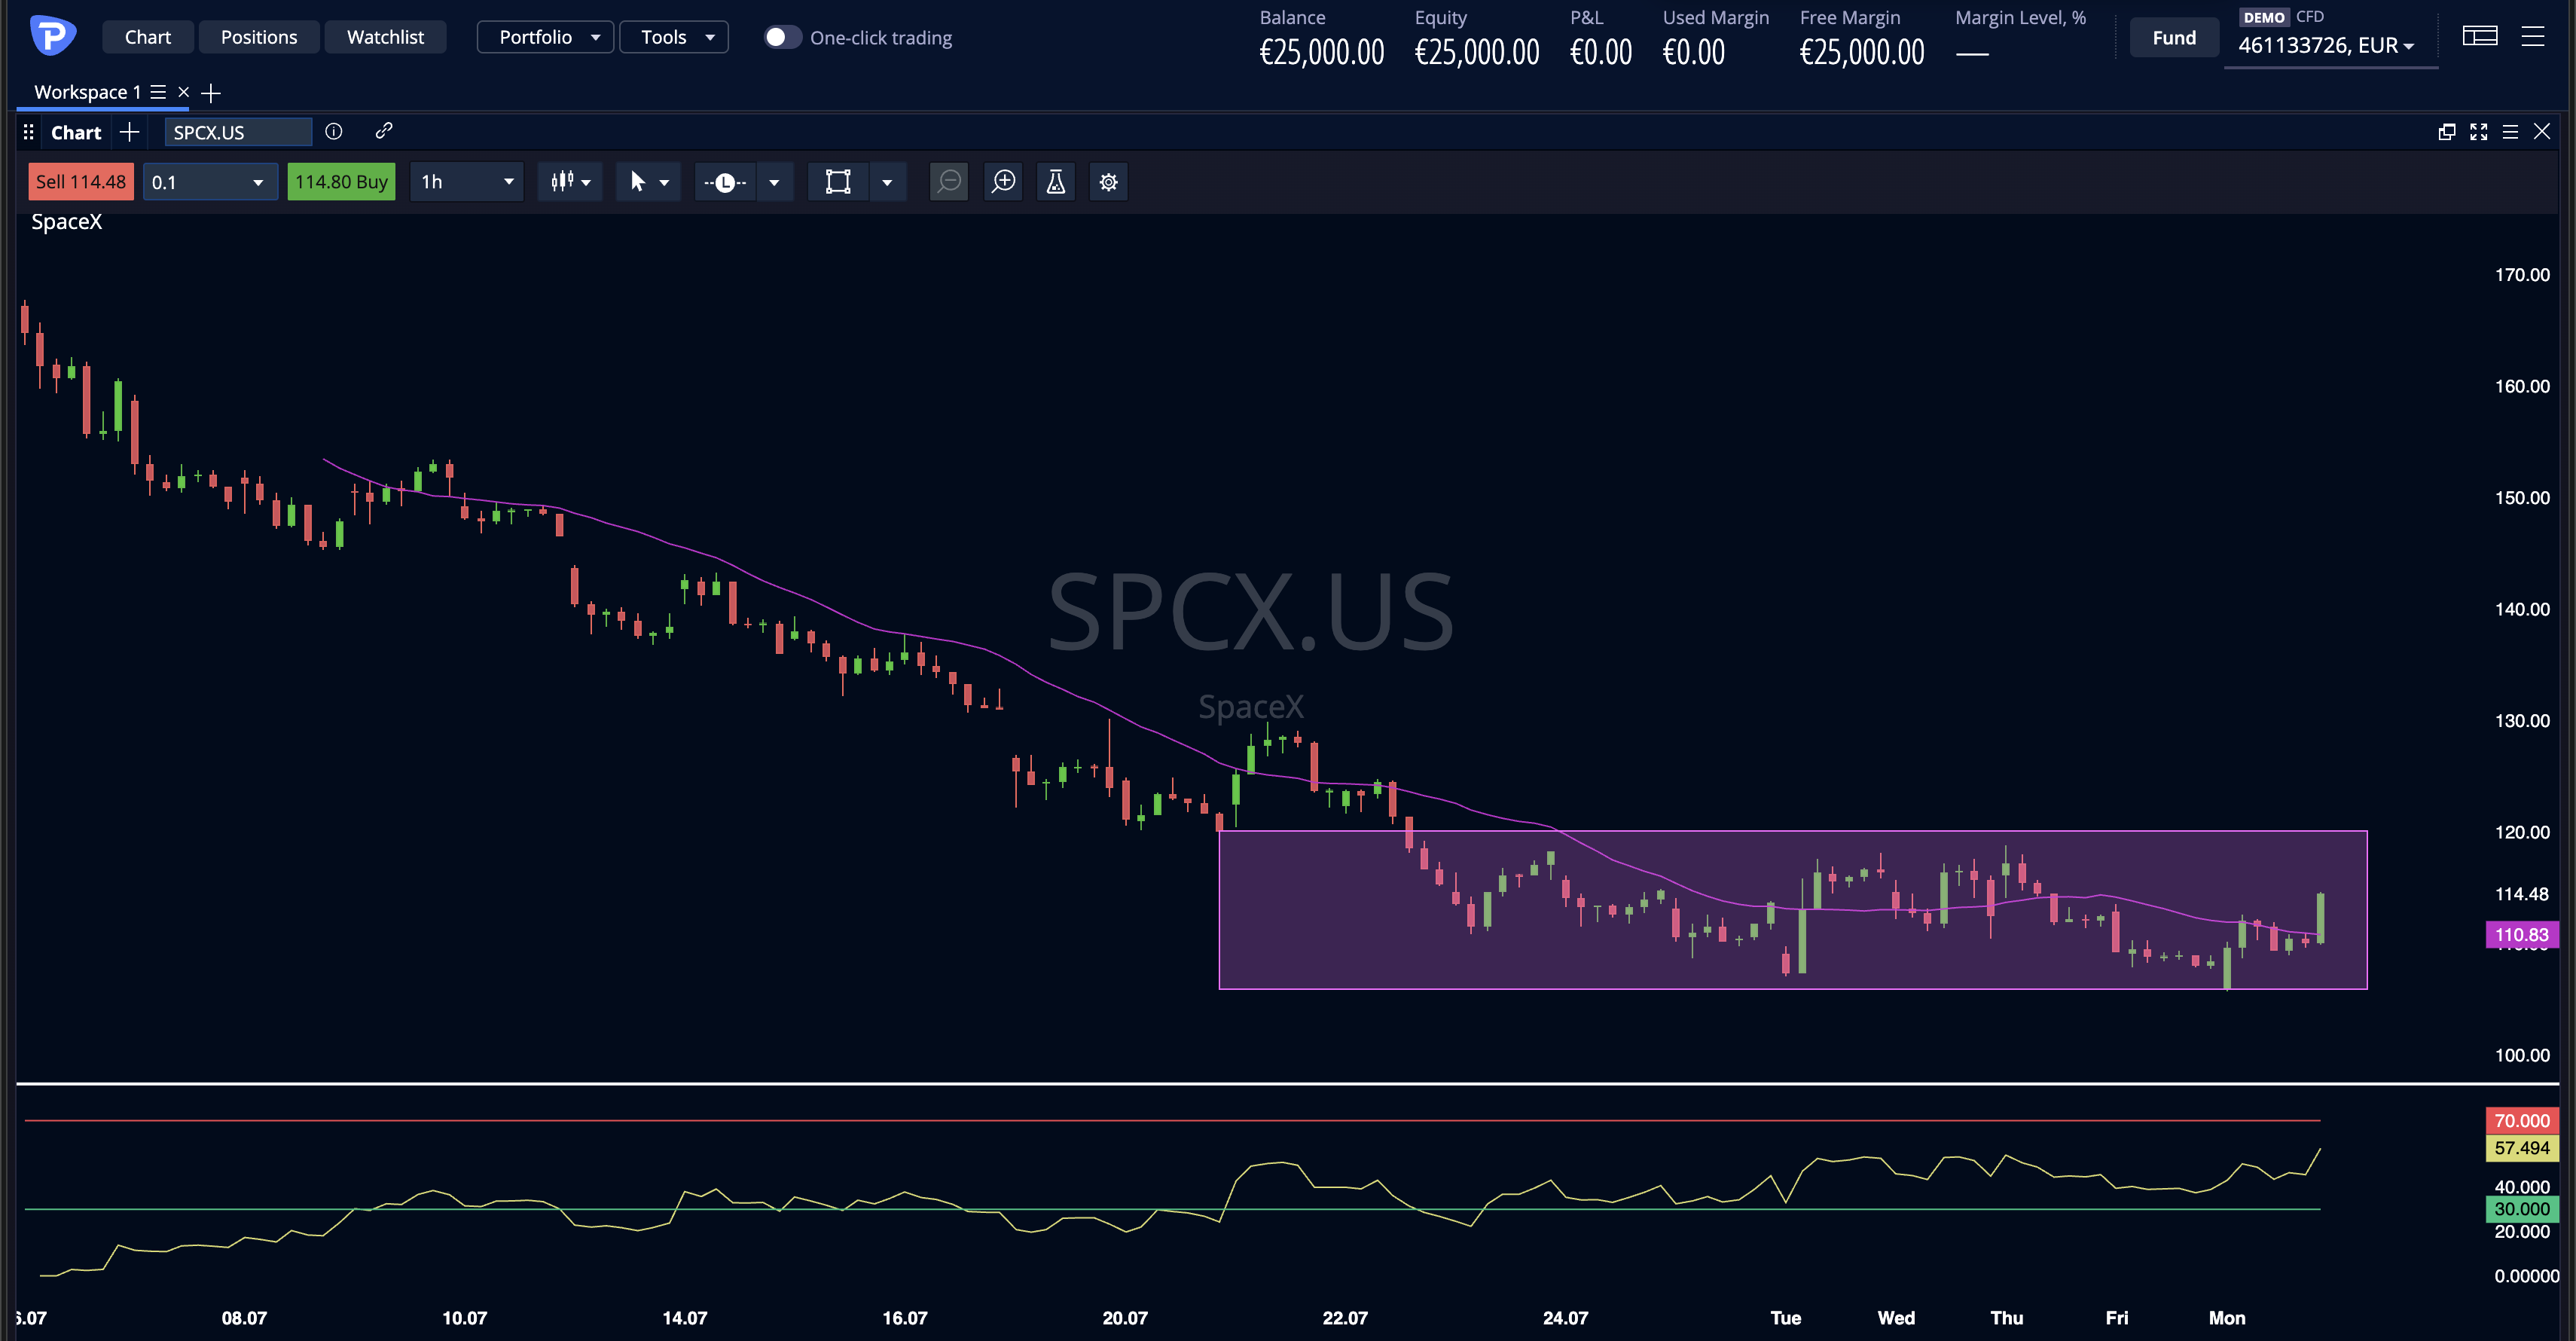
Task: Click the Used Margin value €0.00
Action: (1693, 52)
